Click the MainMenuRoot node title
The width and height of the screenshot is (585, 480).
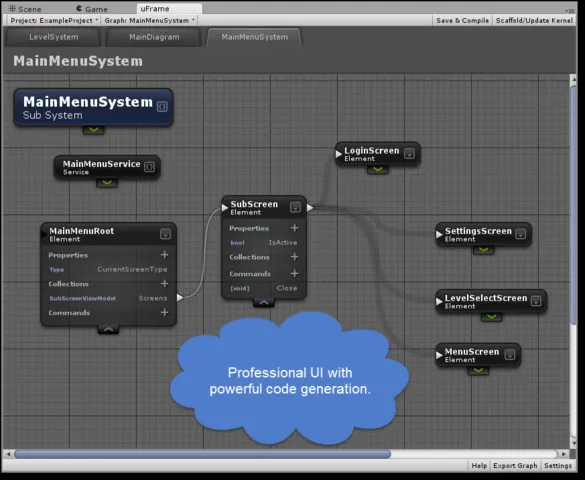(81, 231)
